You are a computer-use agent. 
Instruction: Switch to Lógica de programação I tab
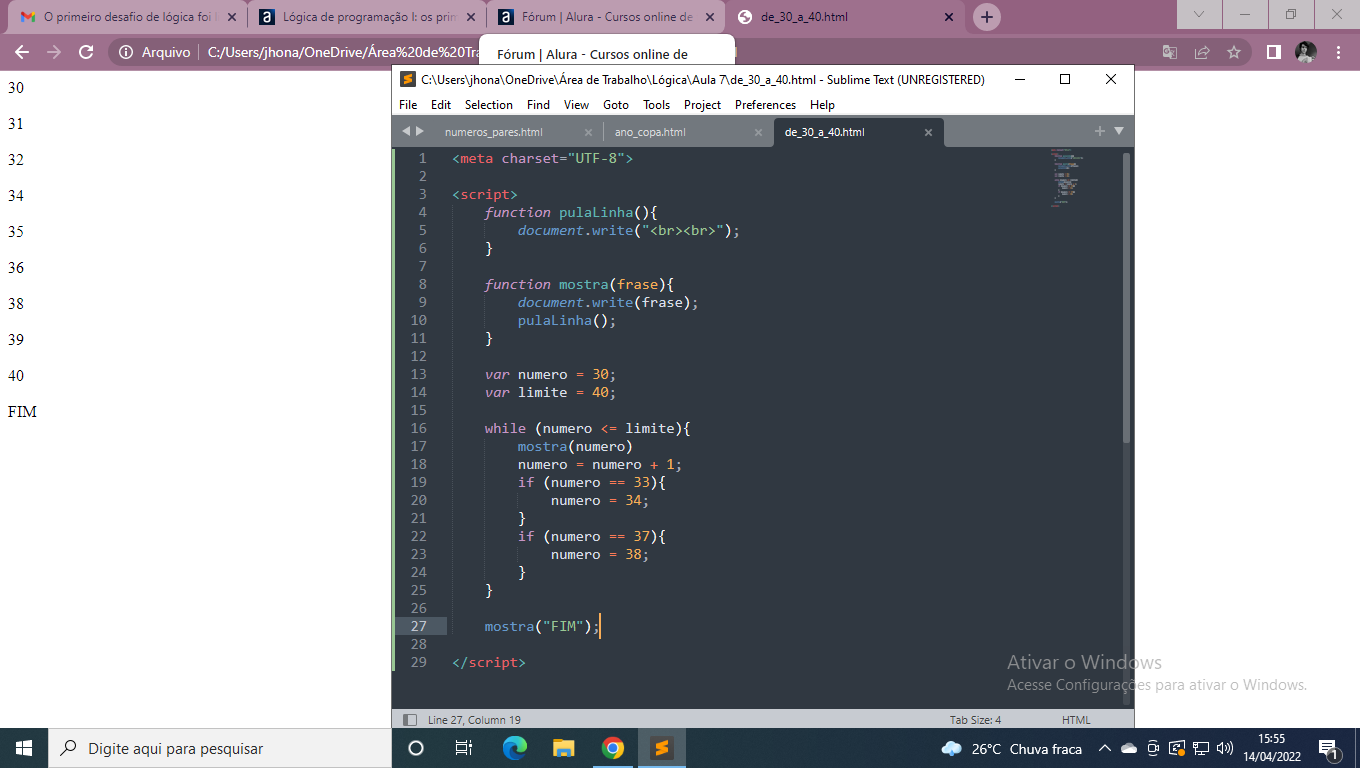pos(367,17)
